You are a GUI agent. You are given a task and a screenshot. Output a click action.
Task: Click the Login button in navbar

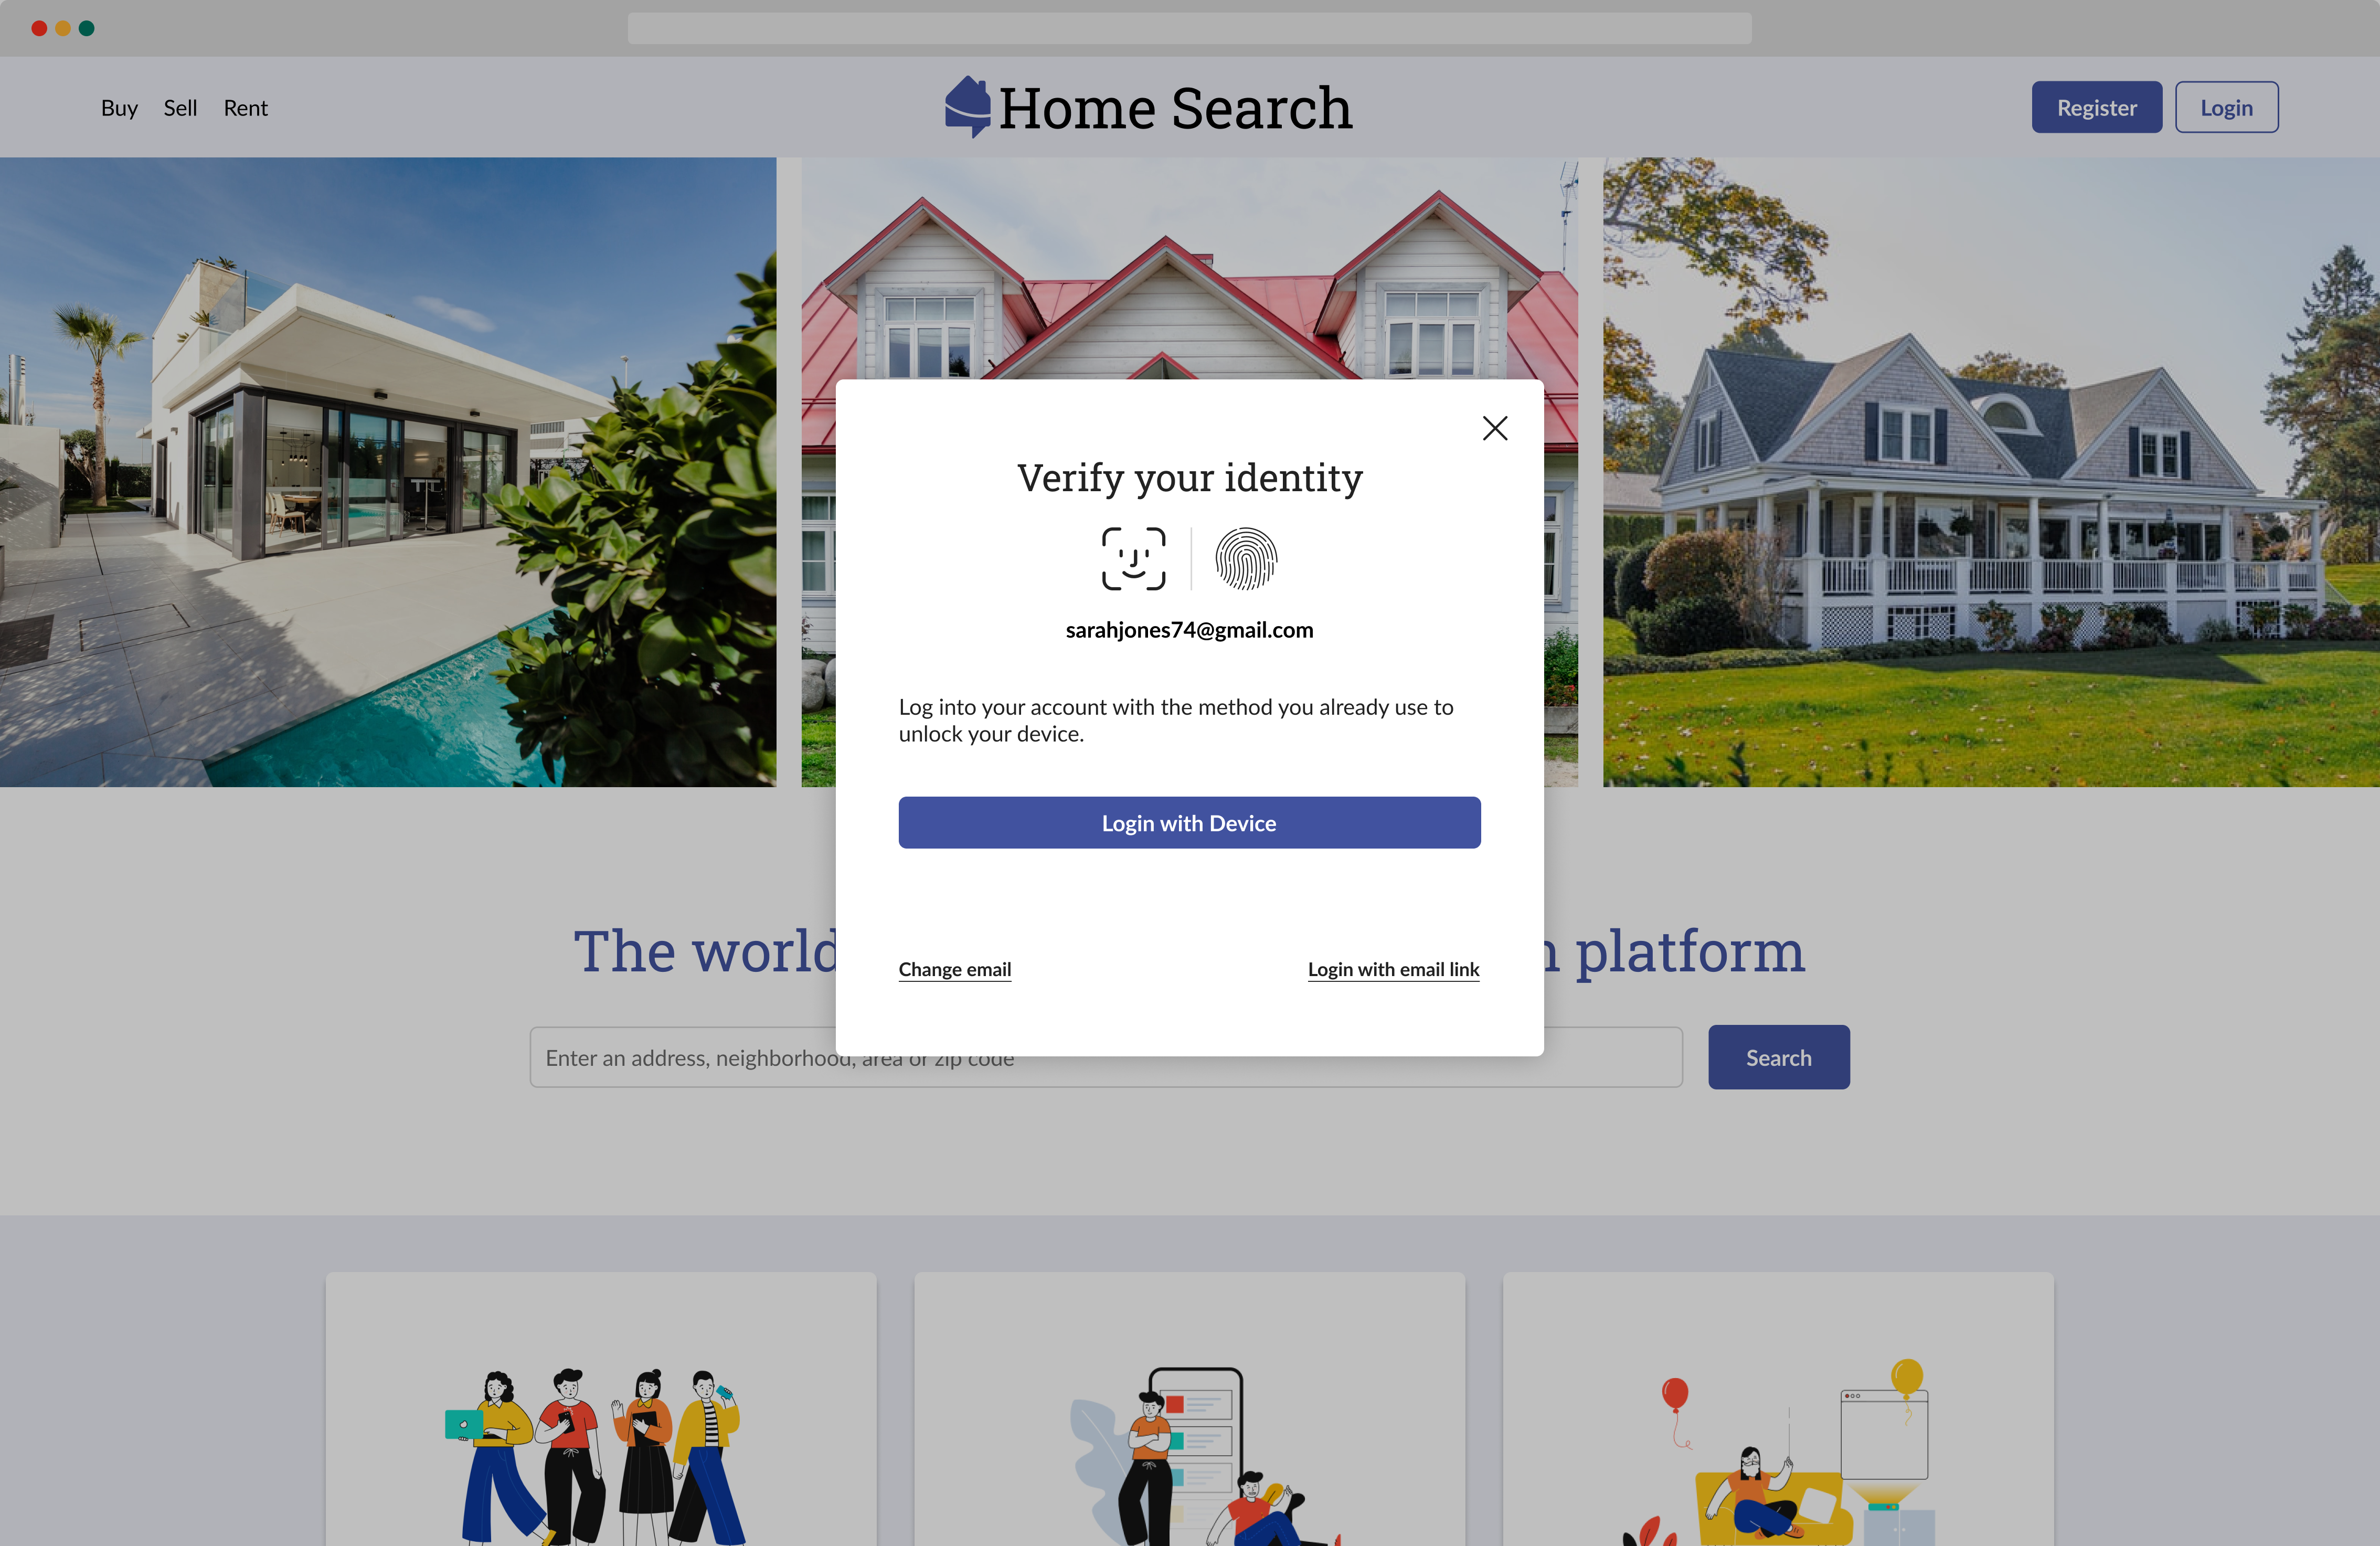[2226, 106]
